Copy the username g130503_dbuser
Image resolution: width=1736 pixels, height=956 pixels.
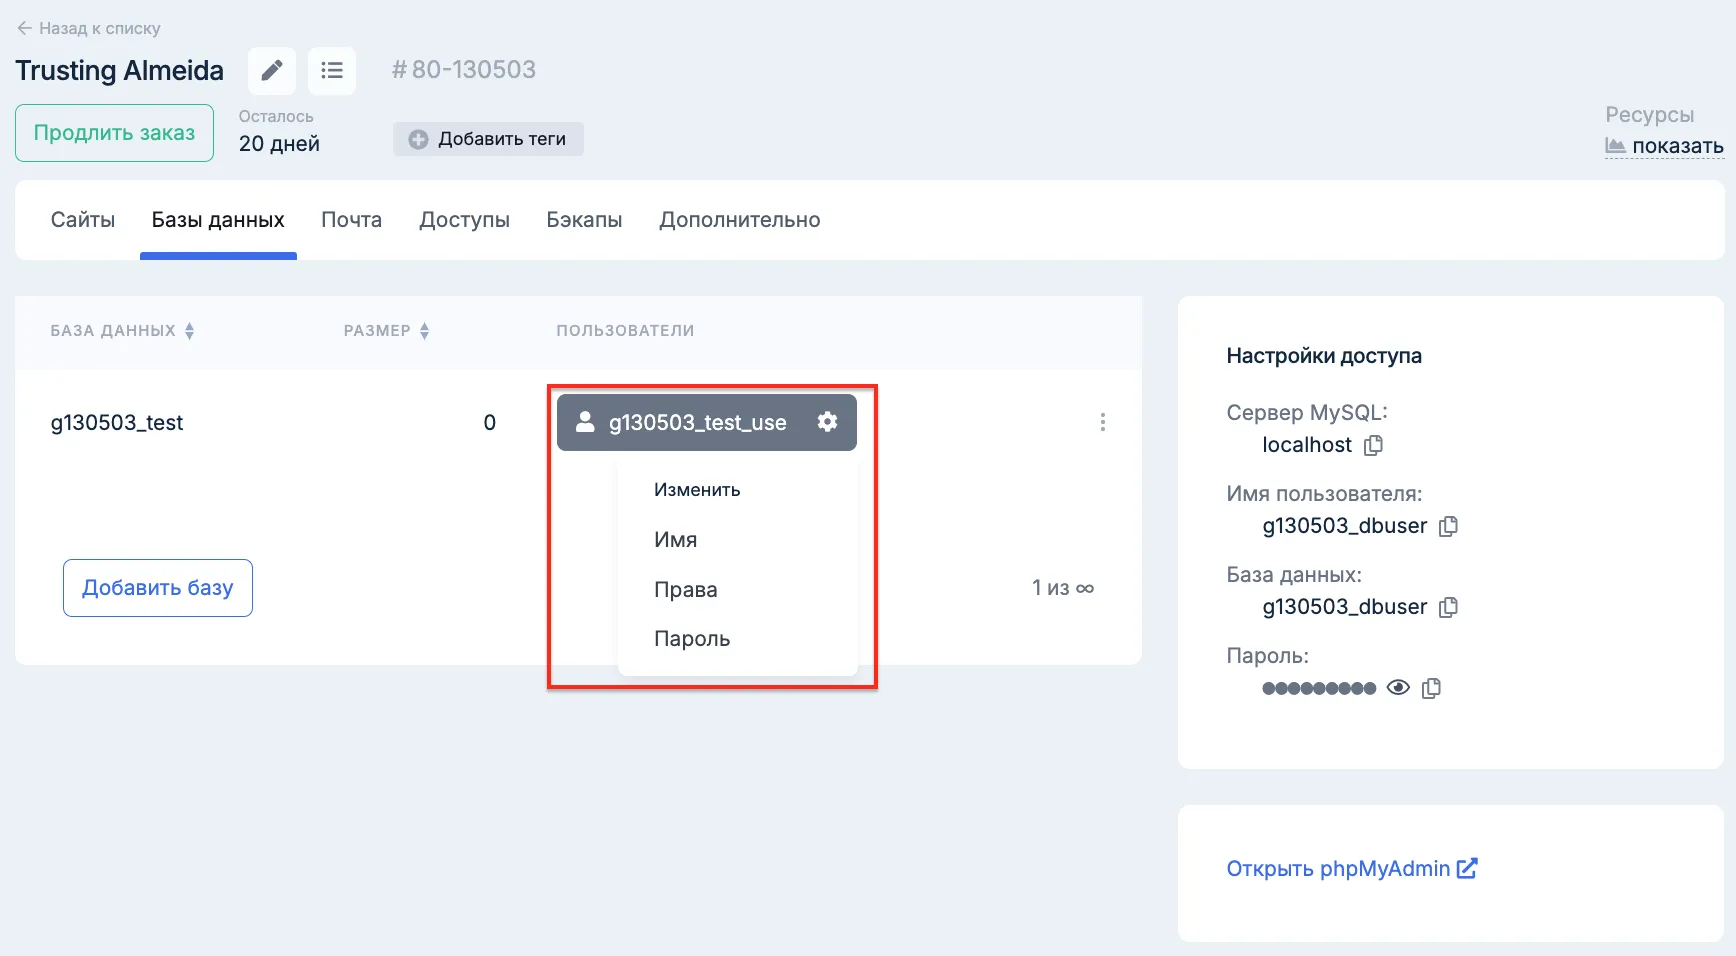(x=1448, y=526)
